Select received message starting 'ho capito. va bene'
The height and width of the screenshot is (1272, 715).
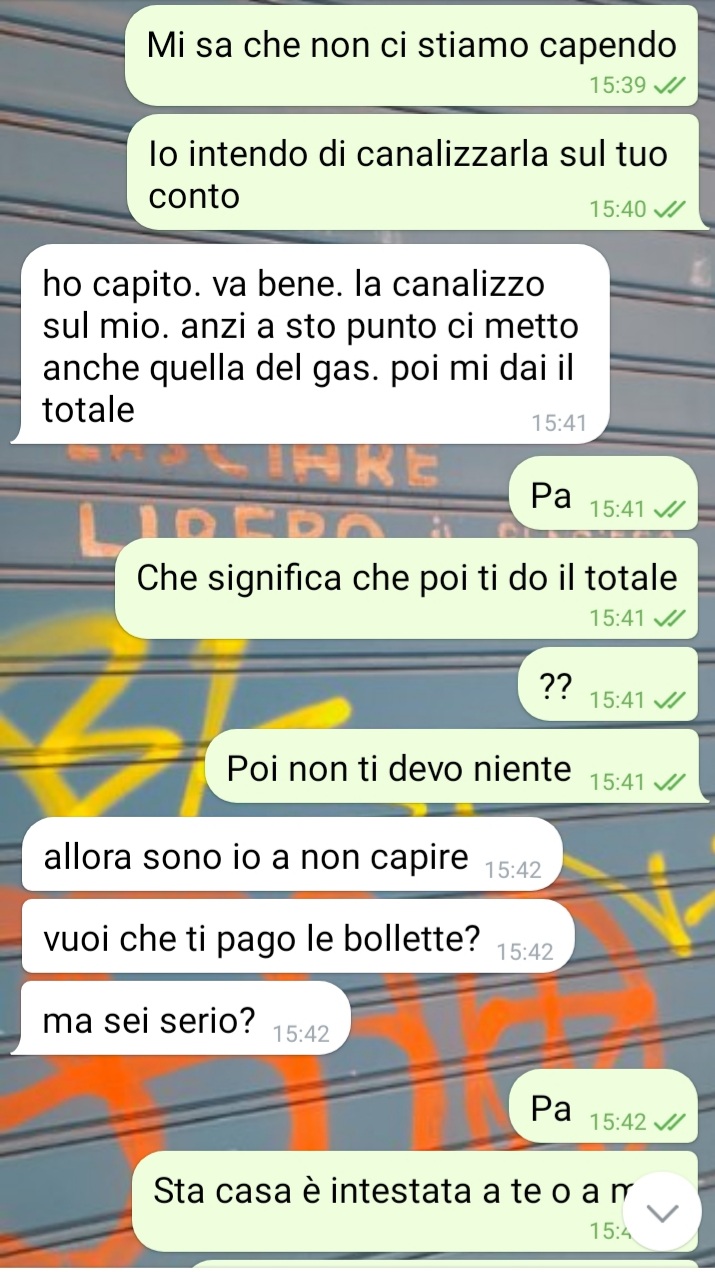(x=310, y=343)
